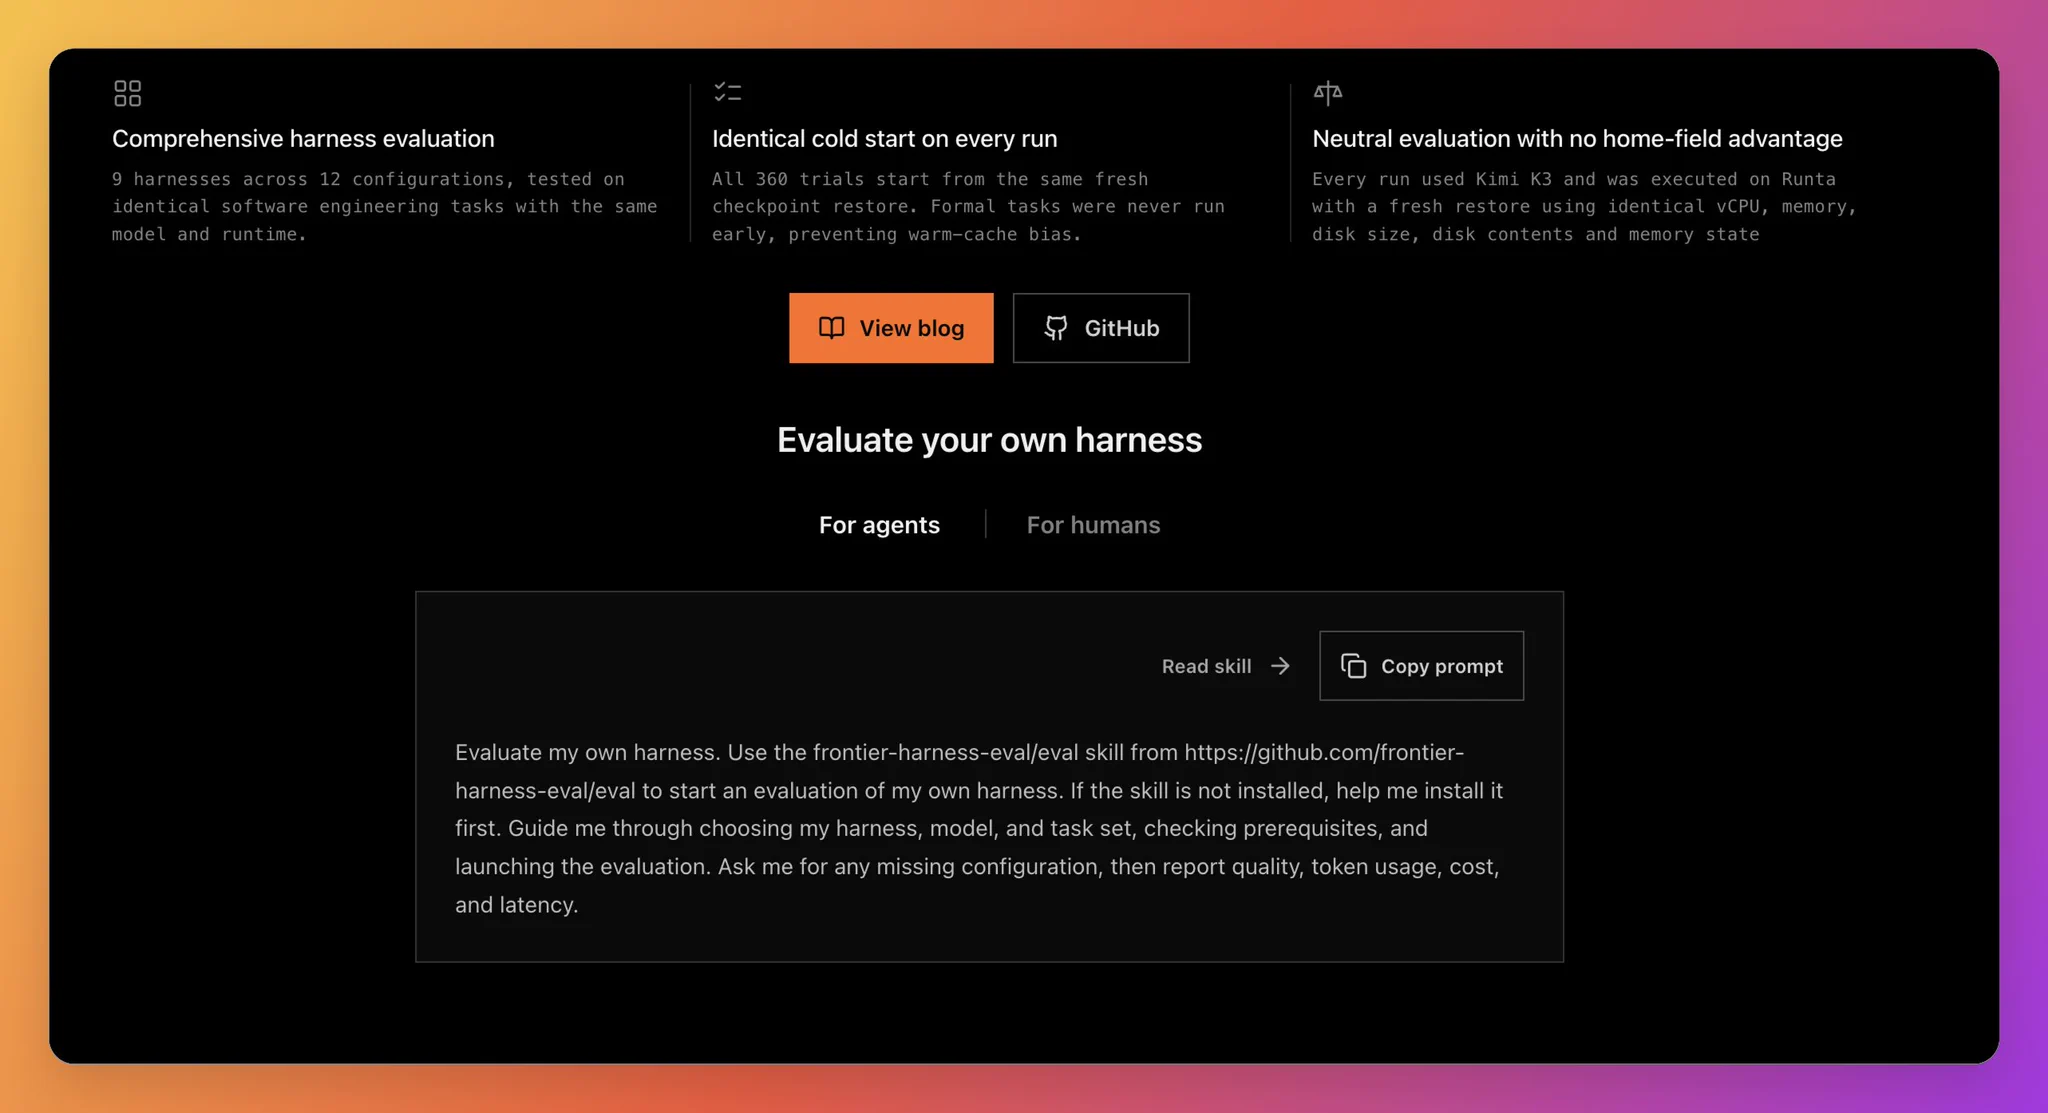Select the For agents tab
This screenshot has height=1113, width=2048.
(879, 525)
